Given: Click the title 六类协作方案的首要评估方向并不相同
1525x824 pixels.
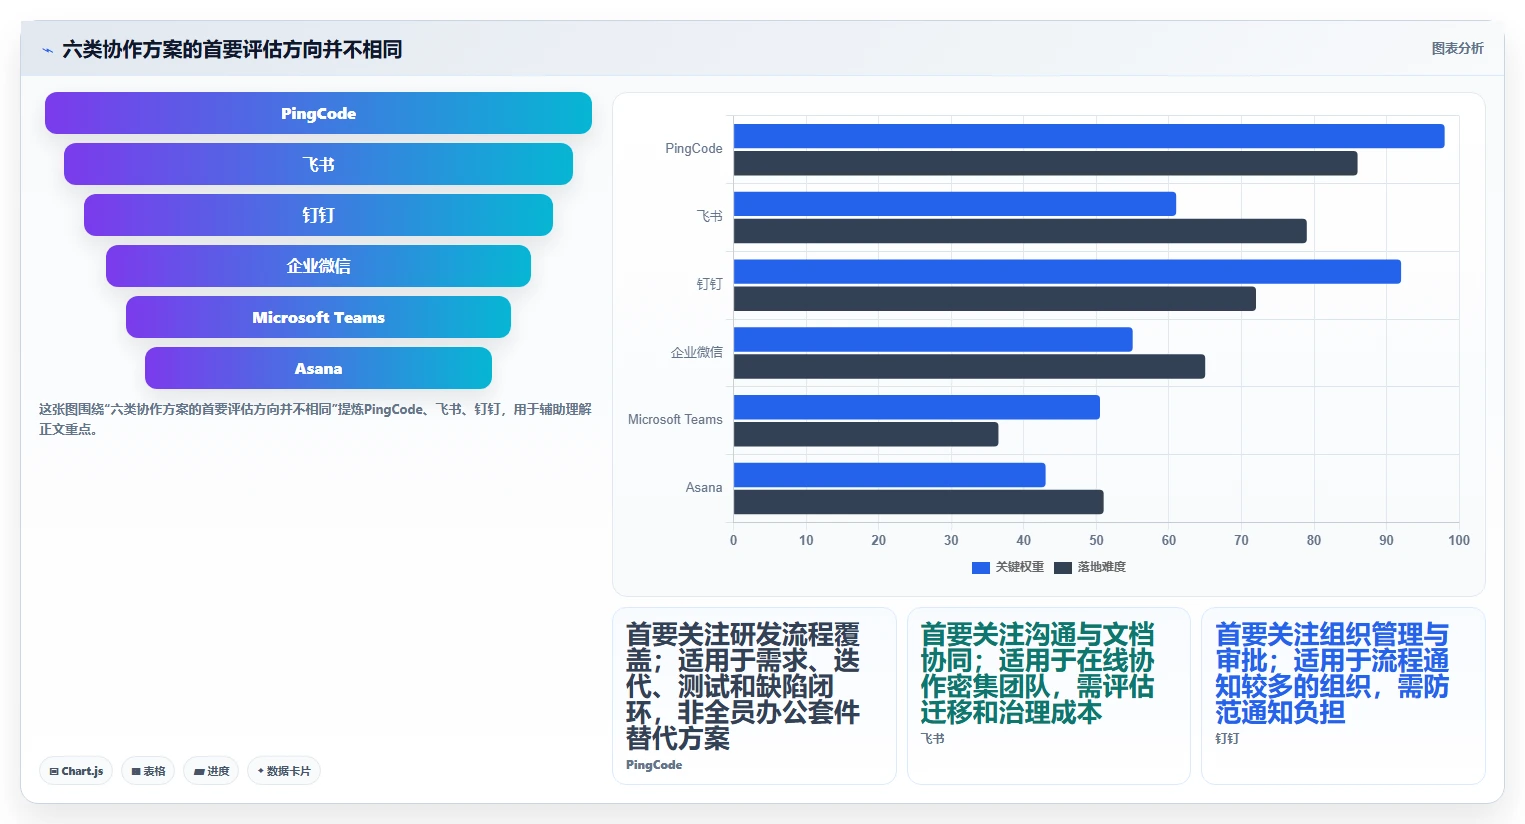Looking at the screenshot, I should click(232, 49).
